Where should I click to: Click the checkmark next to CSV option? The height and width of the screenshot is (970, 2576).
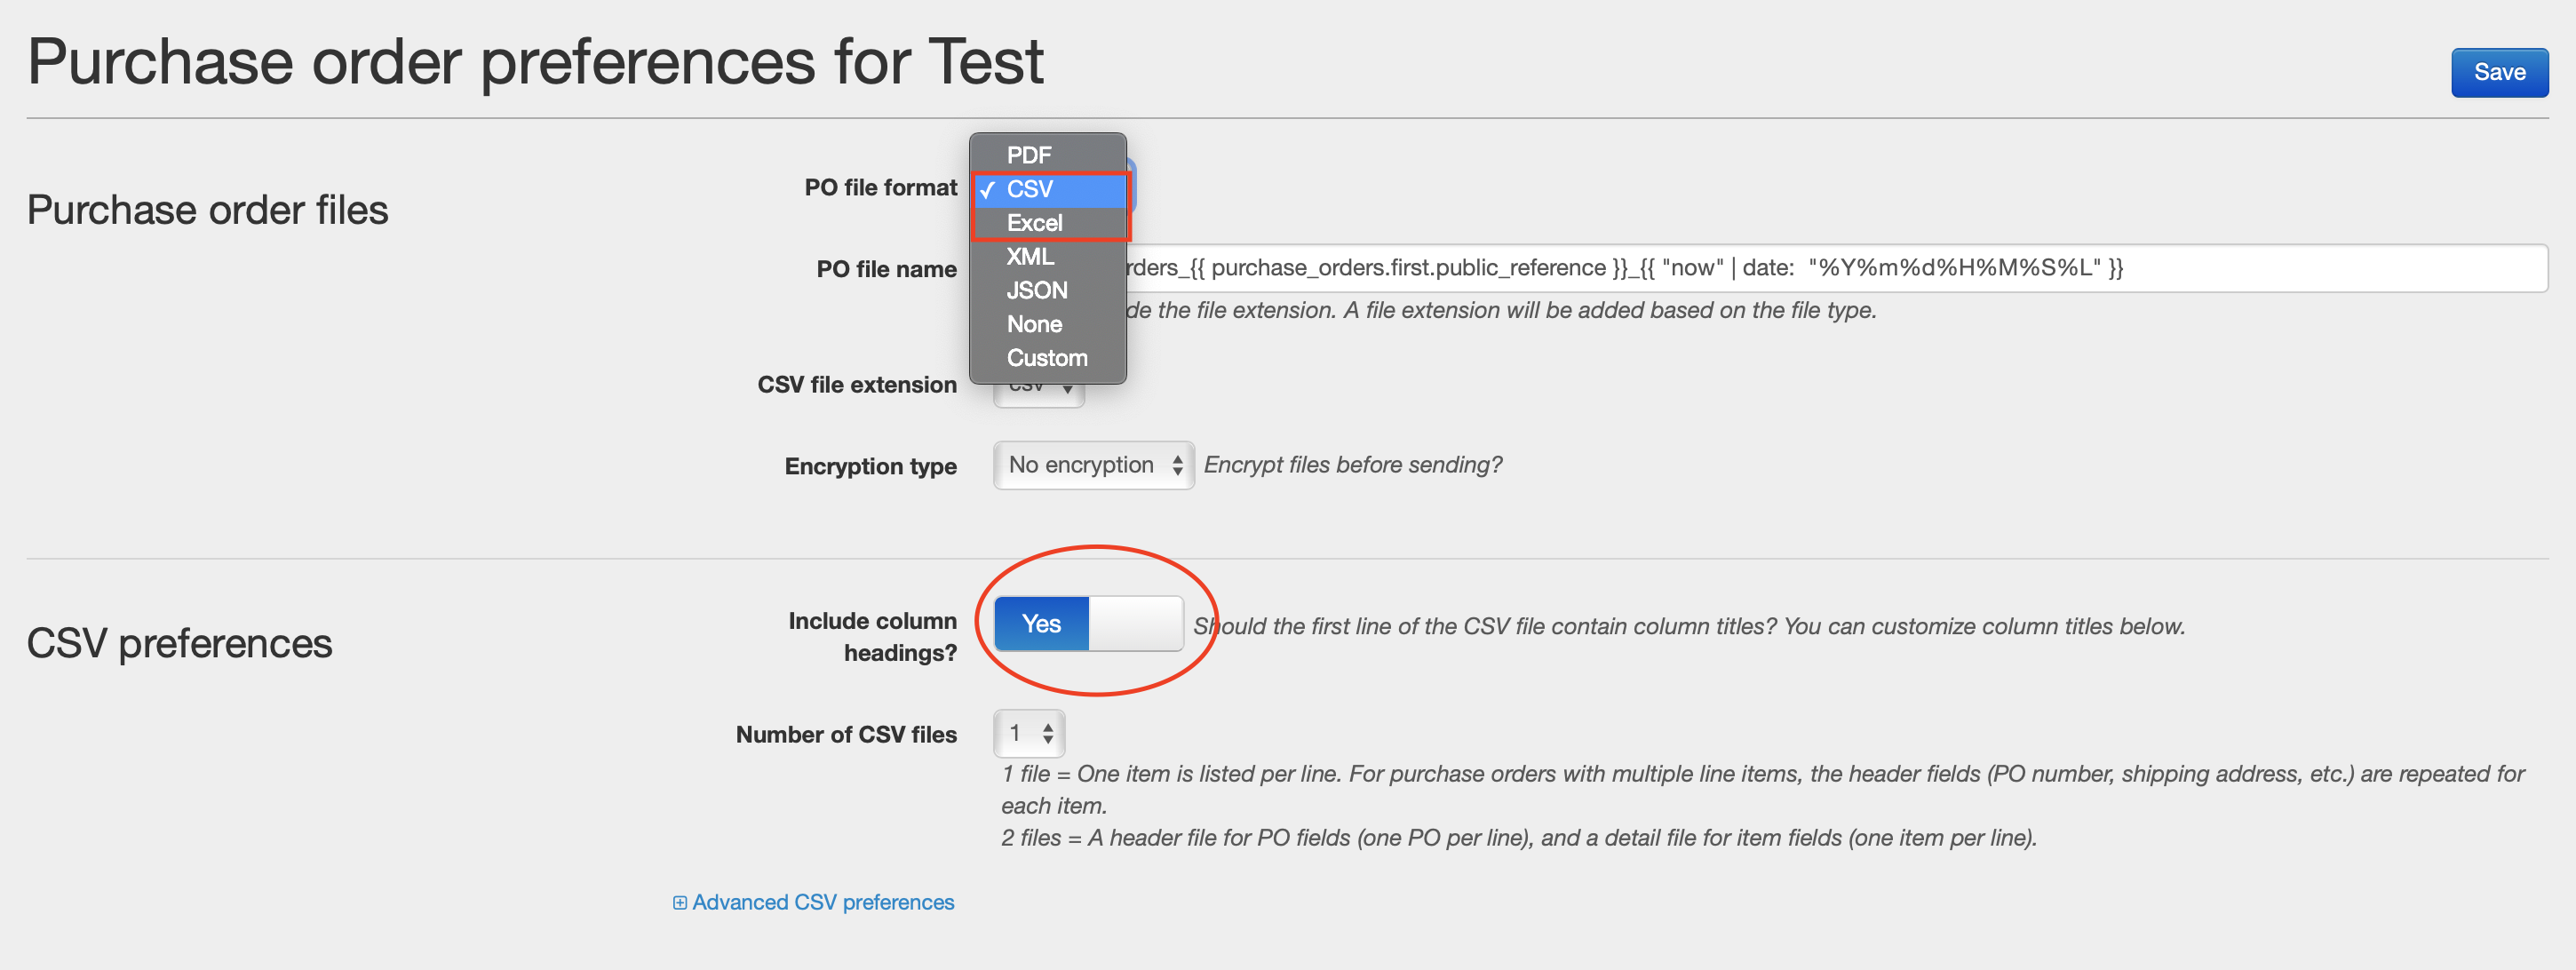pos(987,190)
